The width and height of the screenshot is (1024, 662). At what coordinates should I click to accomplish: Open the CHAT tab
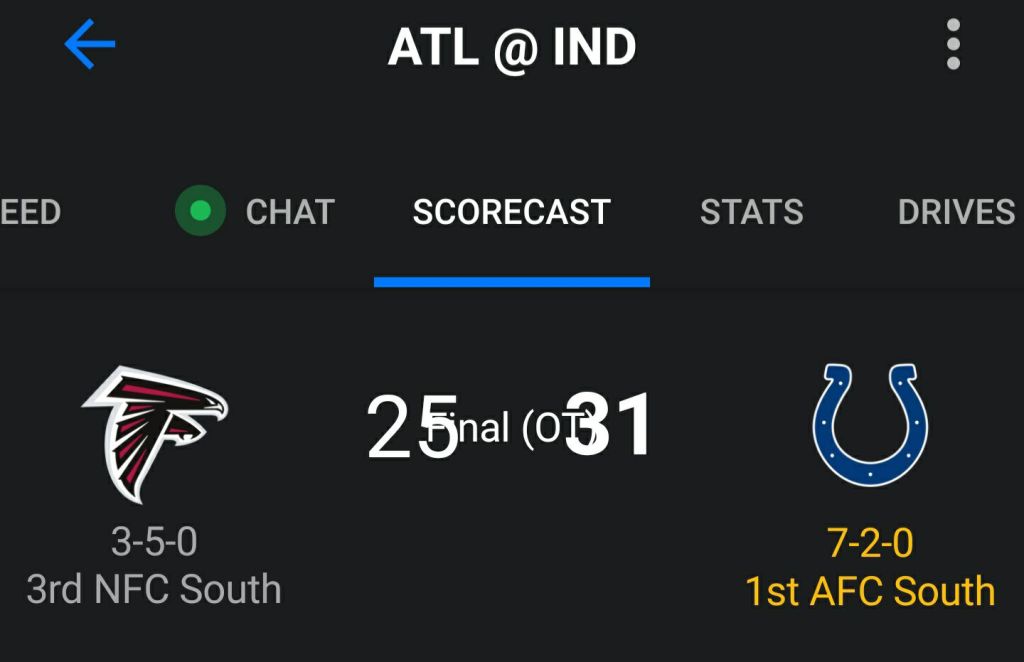click(290, 212)
